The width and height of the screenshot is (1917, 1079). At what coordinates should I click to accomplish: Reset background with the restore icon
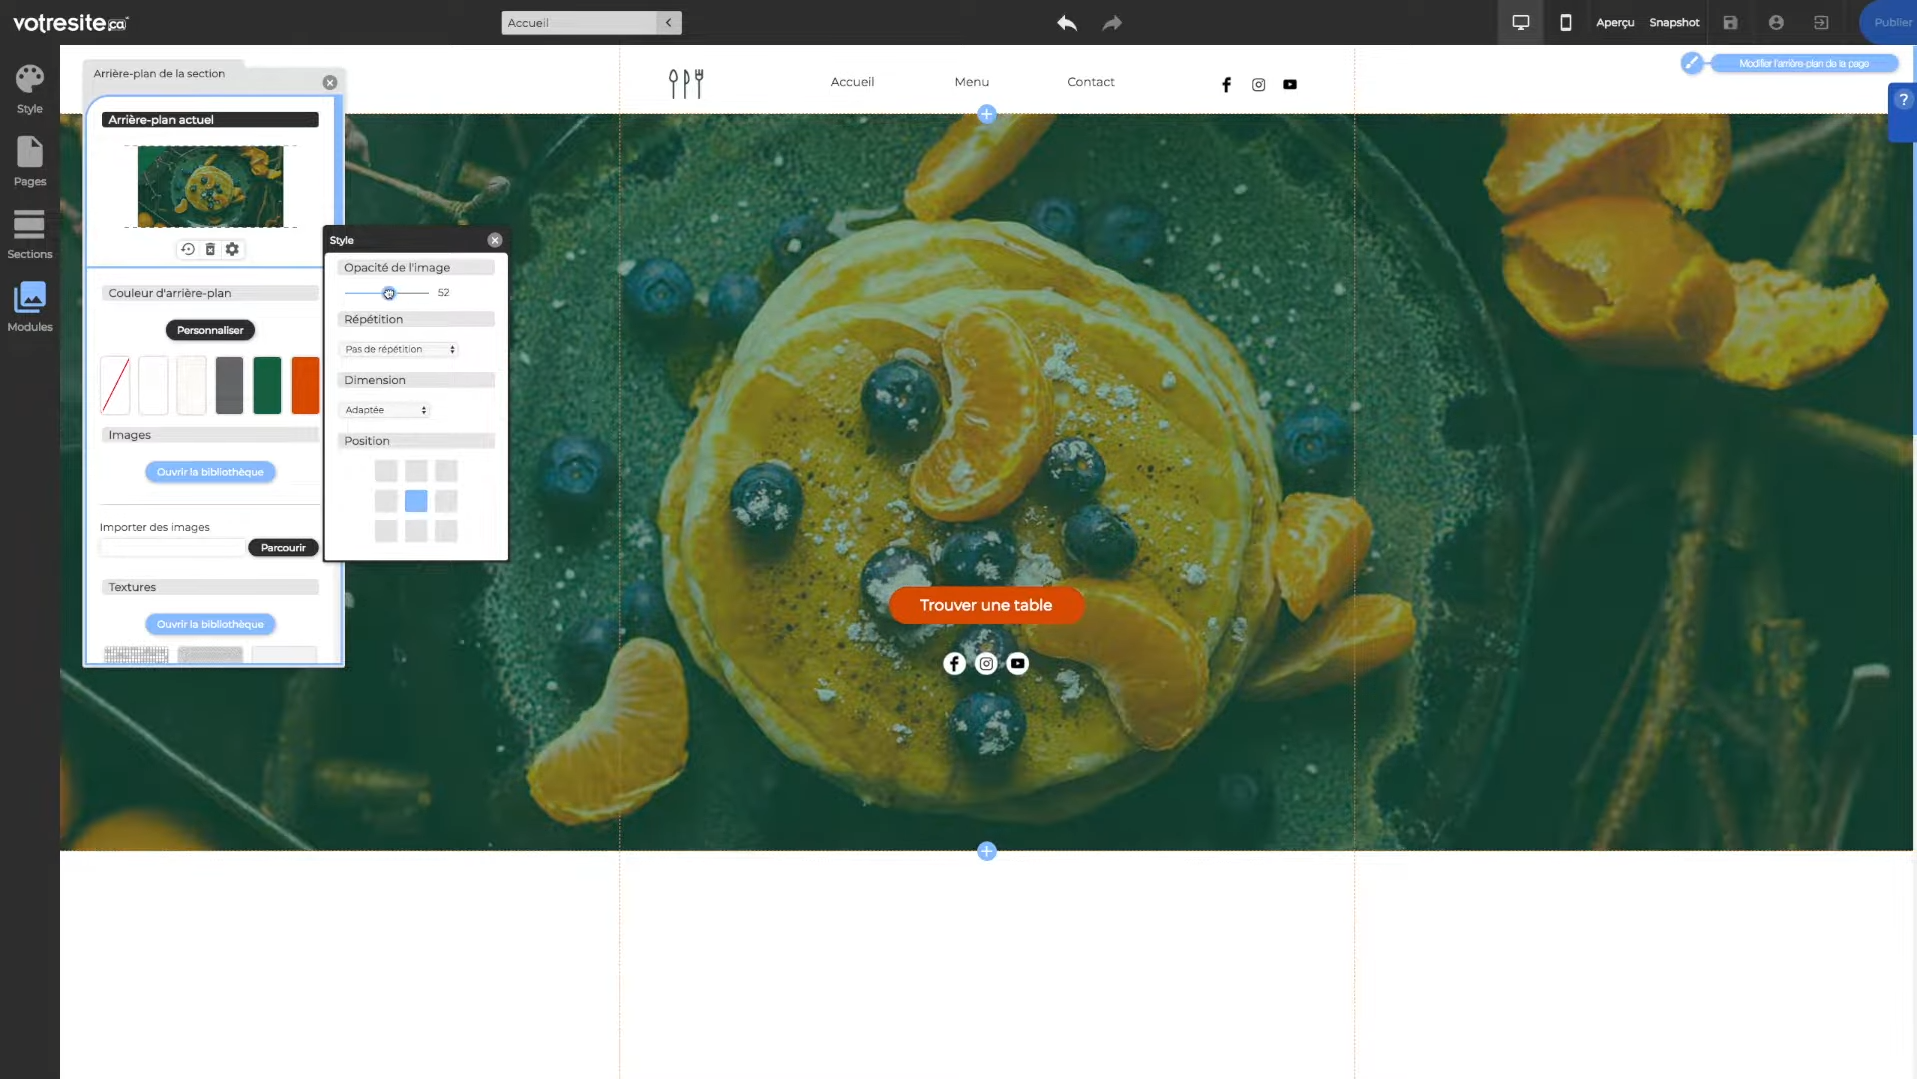click(x=187, y=249)
